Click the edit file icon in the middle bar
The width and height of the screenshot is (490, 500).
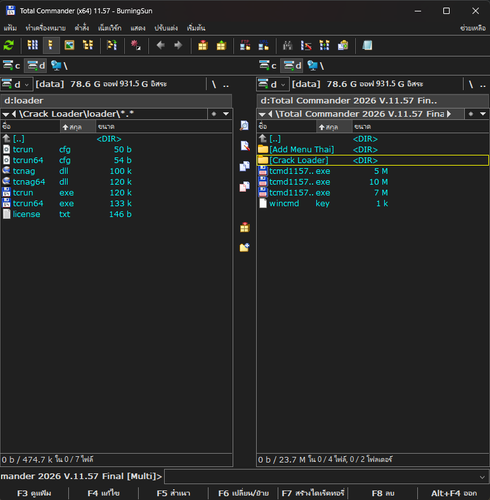244,146
